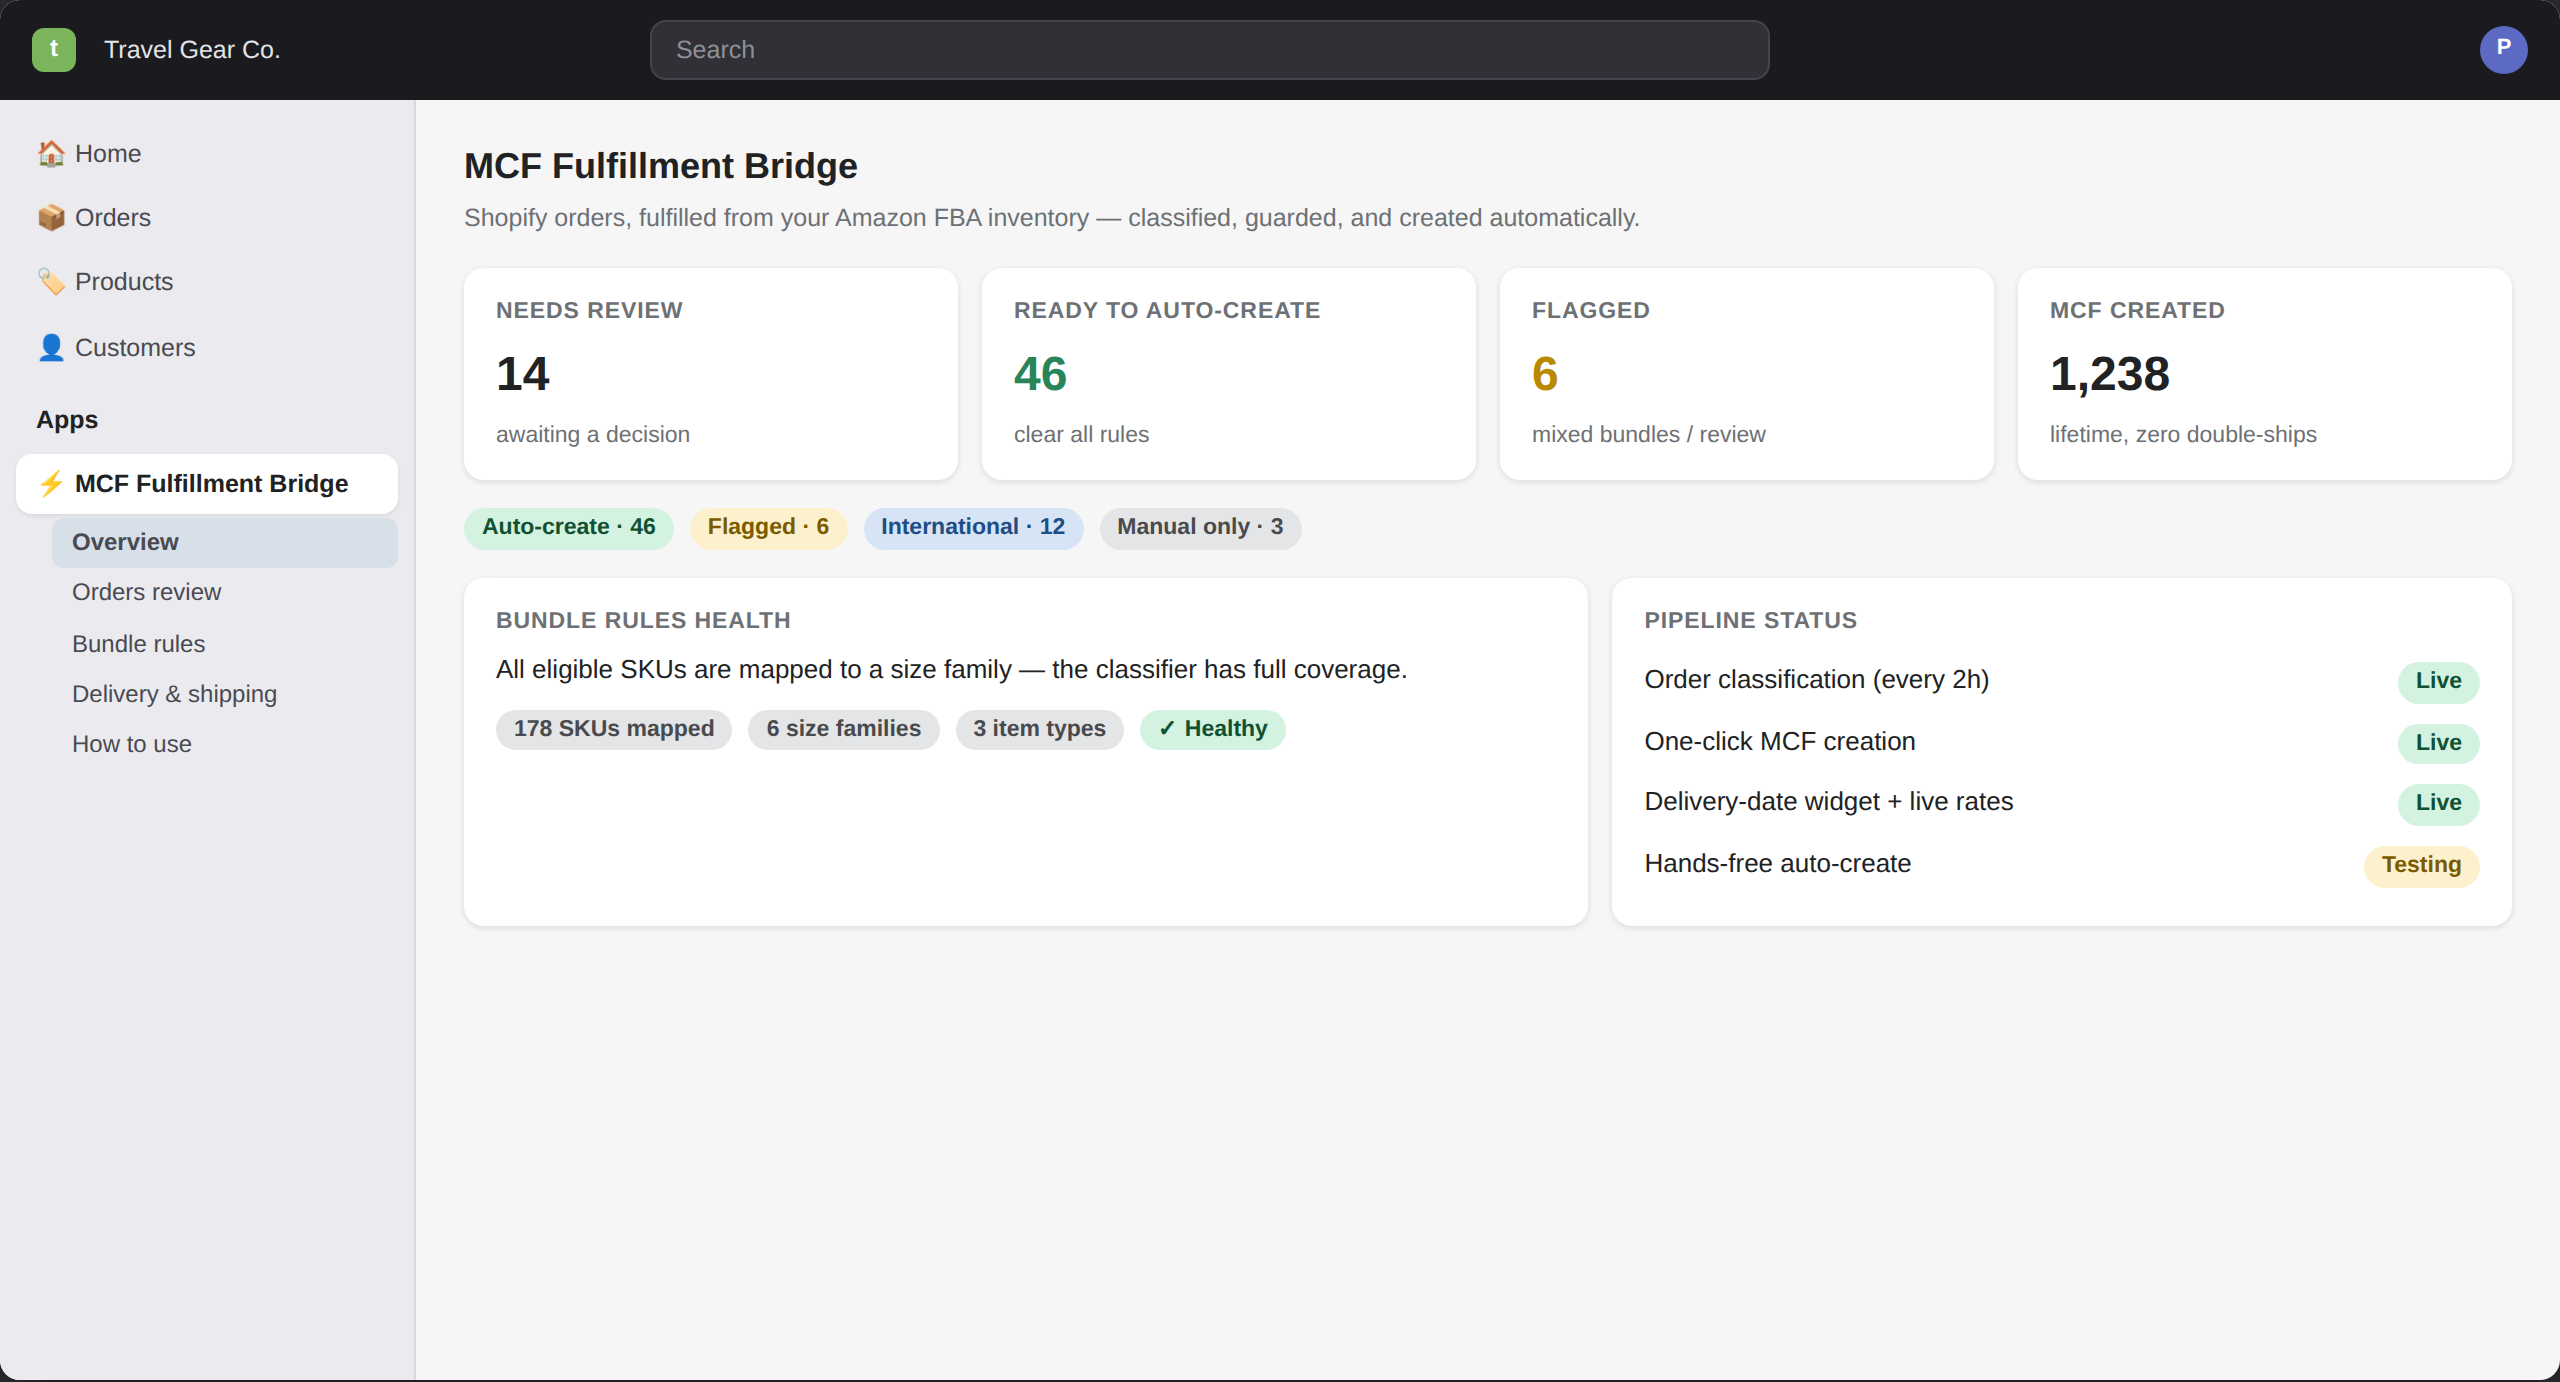Select MCF Fulfillment Bridge app entry
This screenshot has width=2560, height=1382.
coord(207,484)
